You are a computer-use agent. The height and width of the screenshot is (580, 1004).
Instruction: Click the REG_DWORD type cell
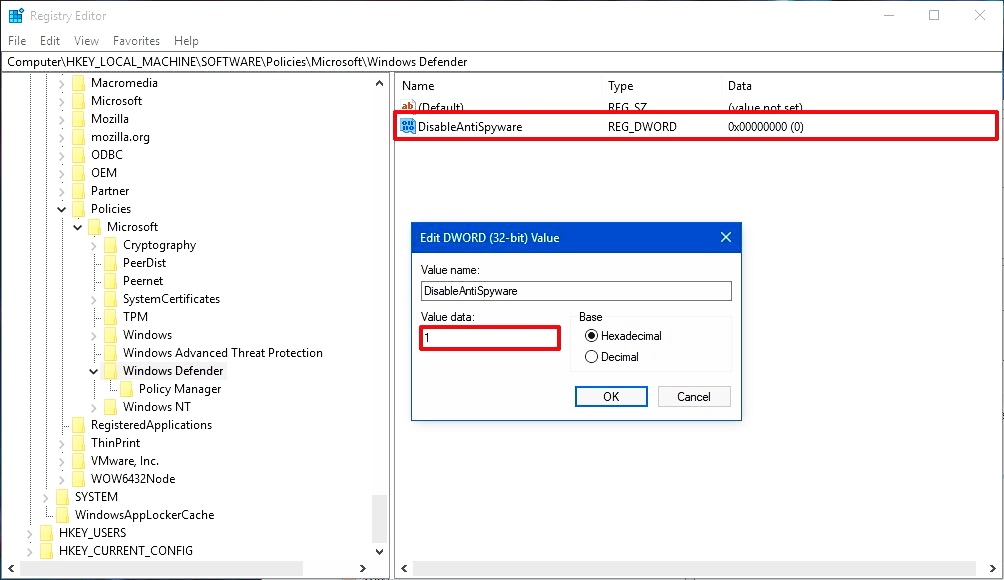point(642,127)
